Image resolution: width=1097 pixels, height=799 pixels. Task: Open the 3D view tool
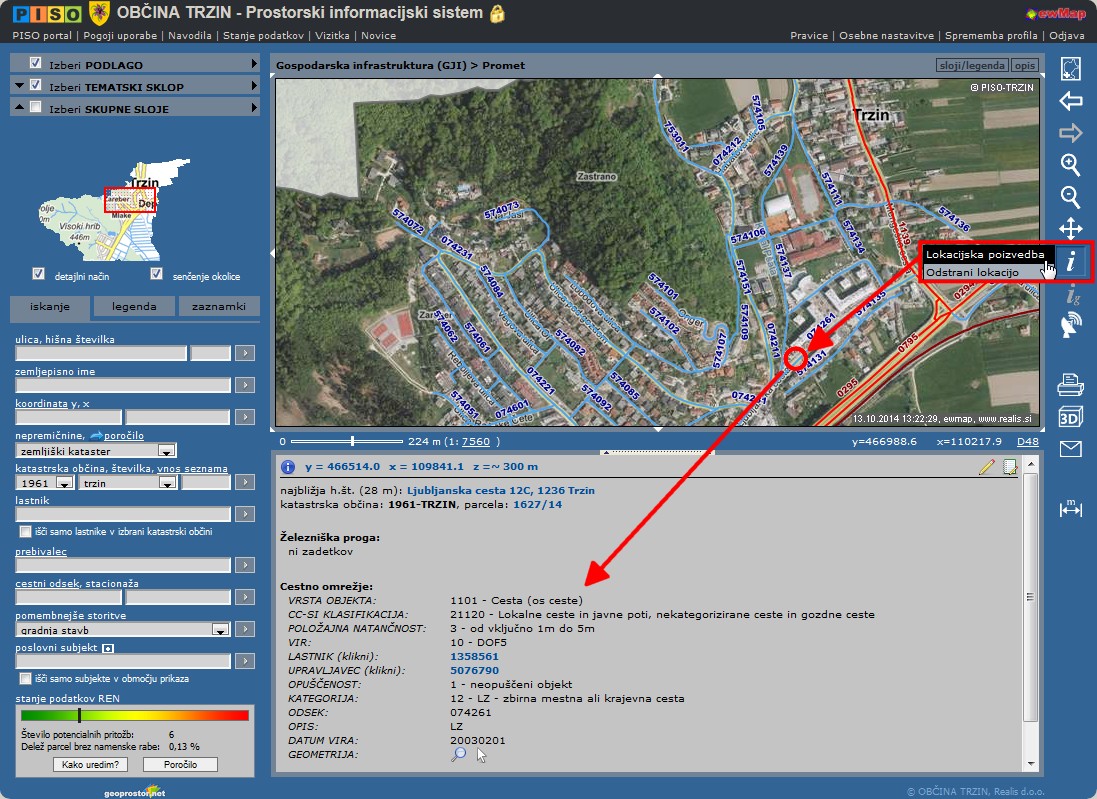click(x=1070, y=416)
